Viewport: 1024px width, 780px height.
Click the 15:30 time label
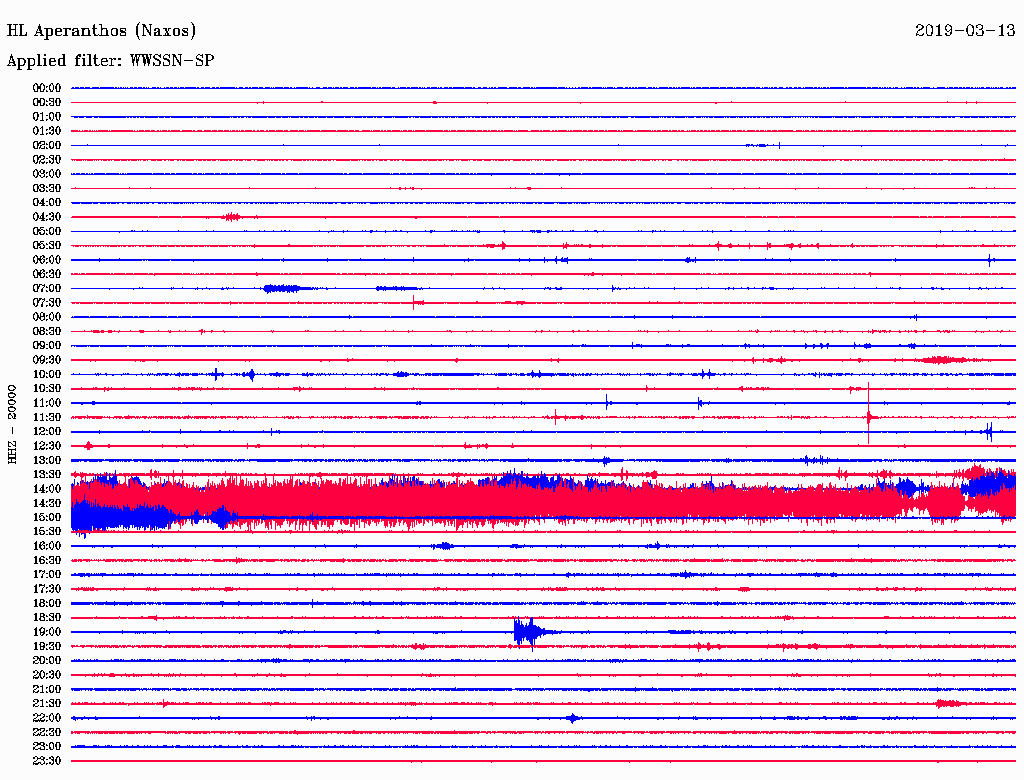tap(47, 532)
